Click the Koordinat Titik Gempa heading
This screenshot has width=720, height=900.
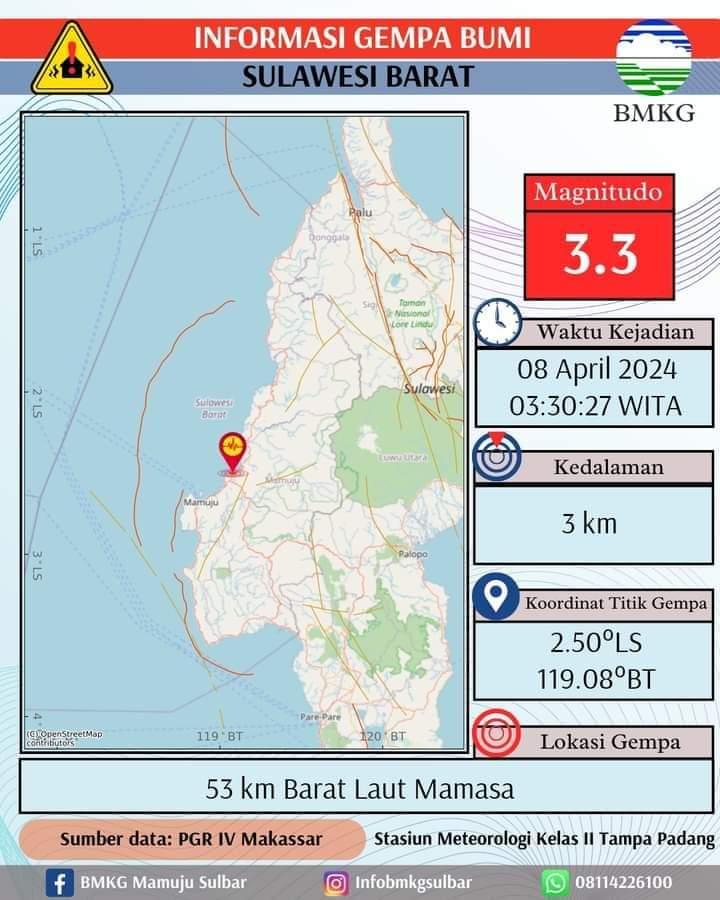coord(616,603)
